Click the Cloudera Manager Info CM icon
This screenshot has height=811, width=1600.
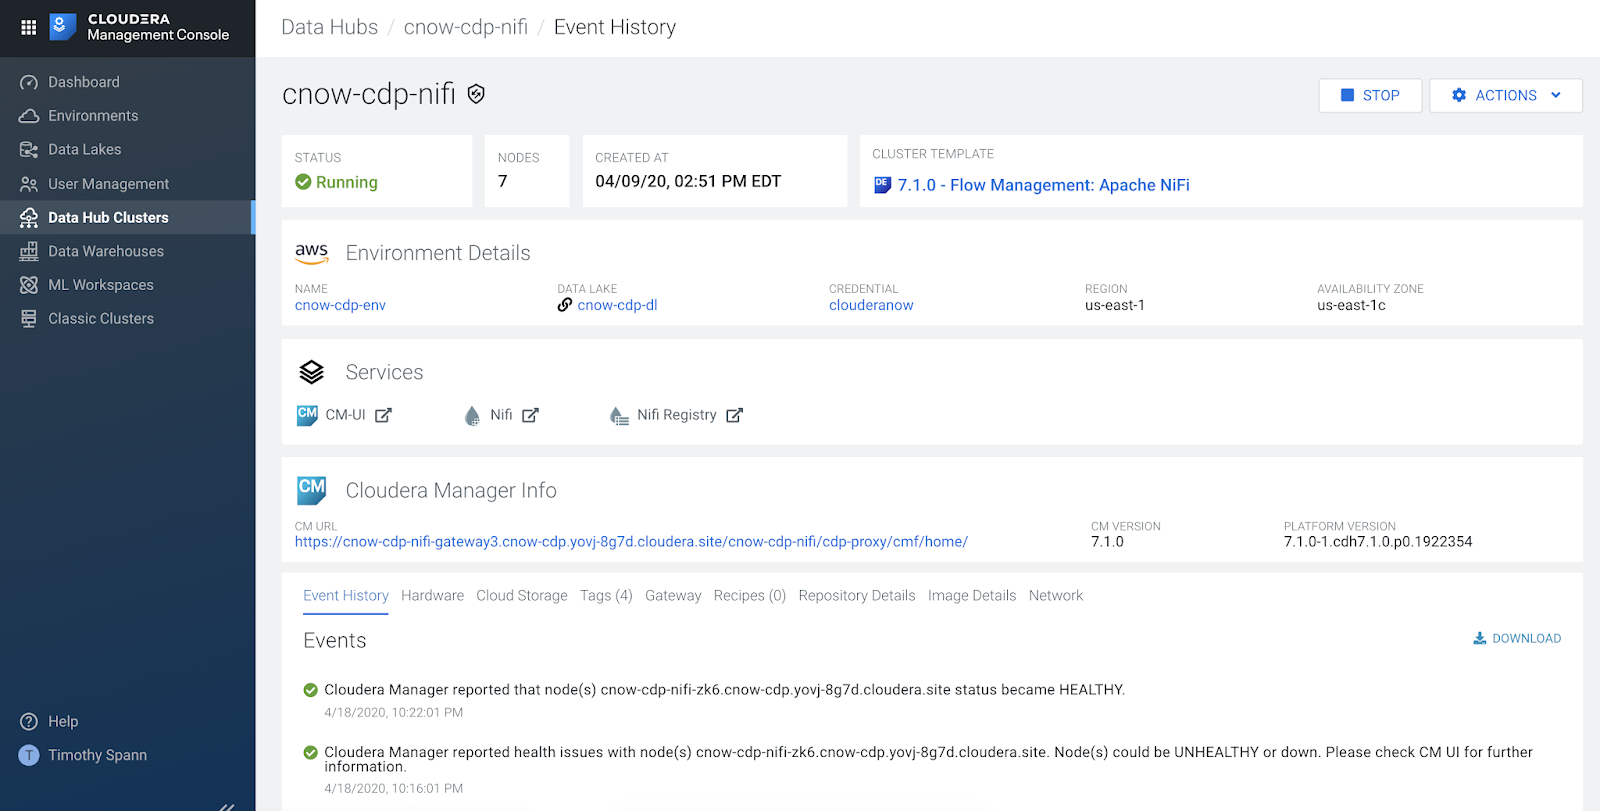pyautogui.click(x=312, y=490)
